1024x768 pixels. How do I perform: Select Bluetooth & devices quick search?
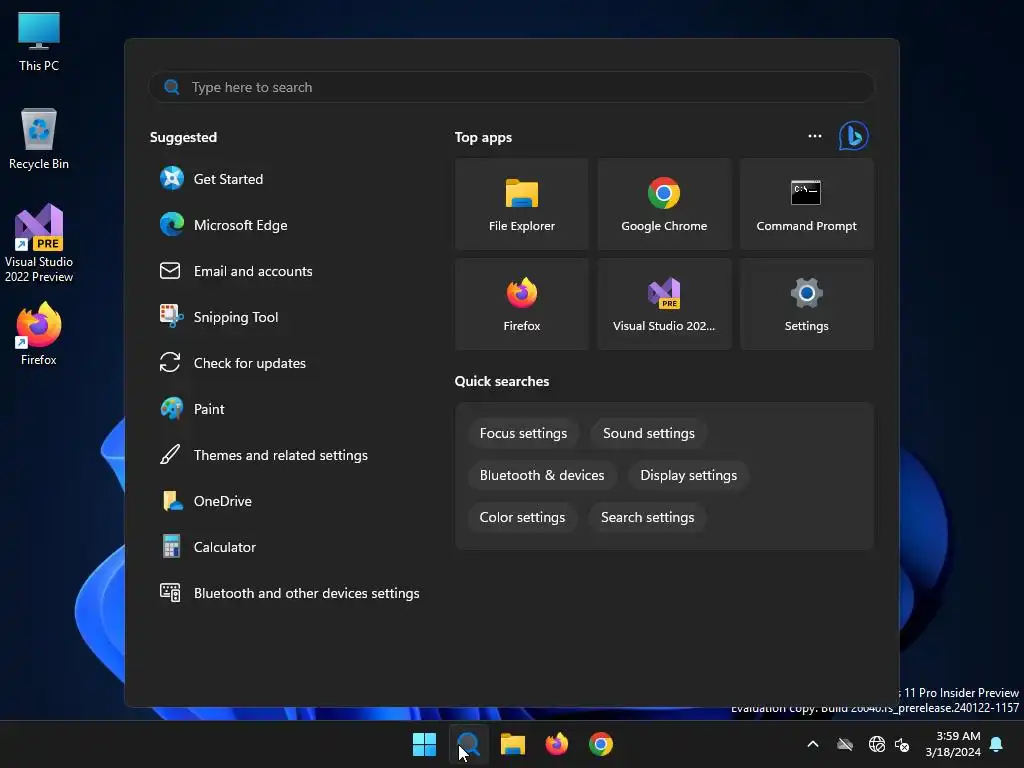pos(542,475)
